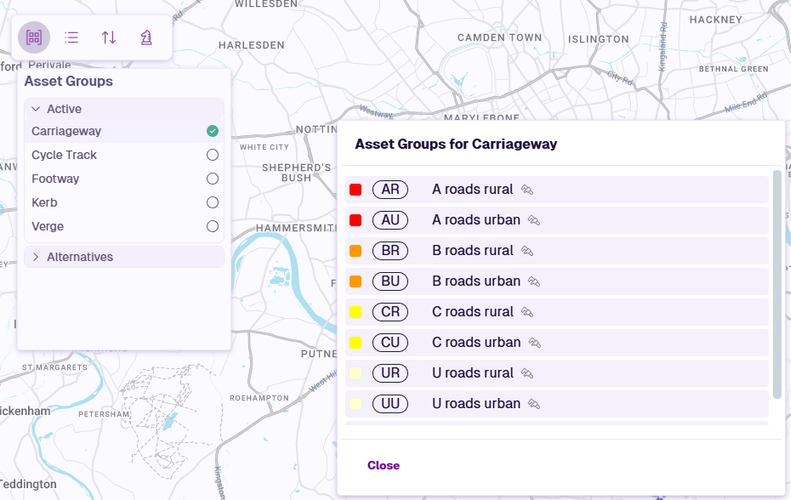Screen dimensions: 791x500
Task: Click the pale yellow swatch for UR row
Action: pos(356,373)
